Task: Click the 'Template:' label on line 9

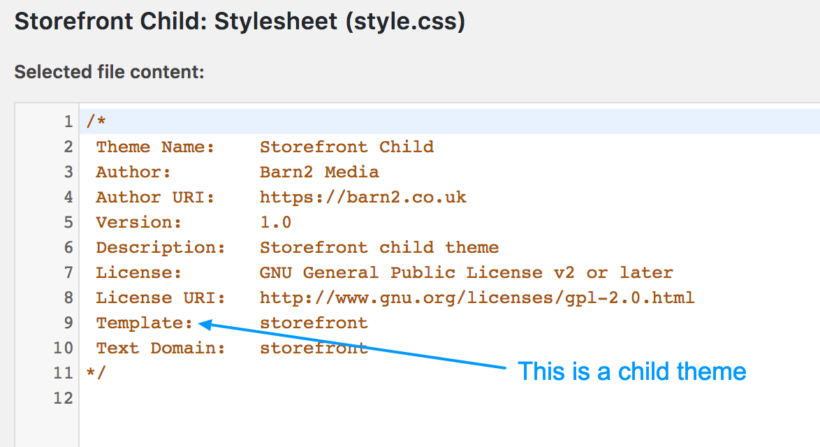Action: pyautogui.click(x=144, y=322)
